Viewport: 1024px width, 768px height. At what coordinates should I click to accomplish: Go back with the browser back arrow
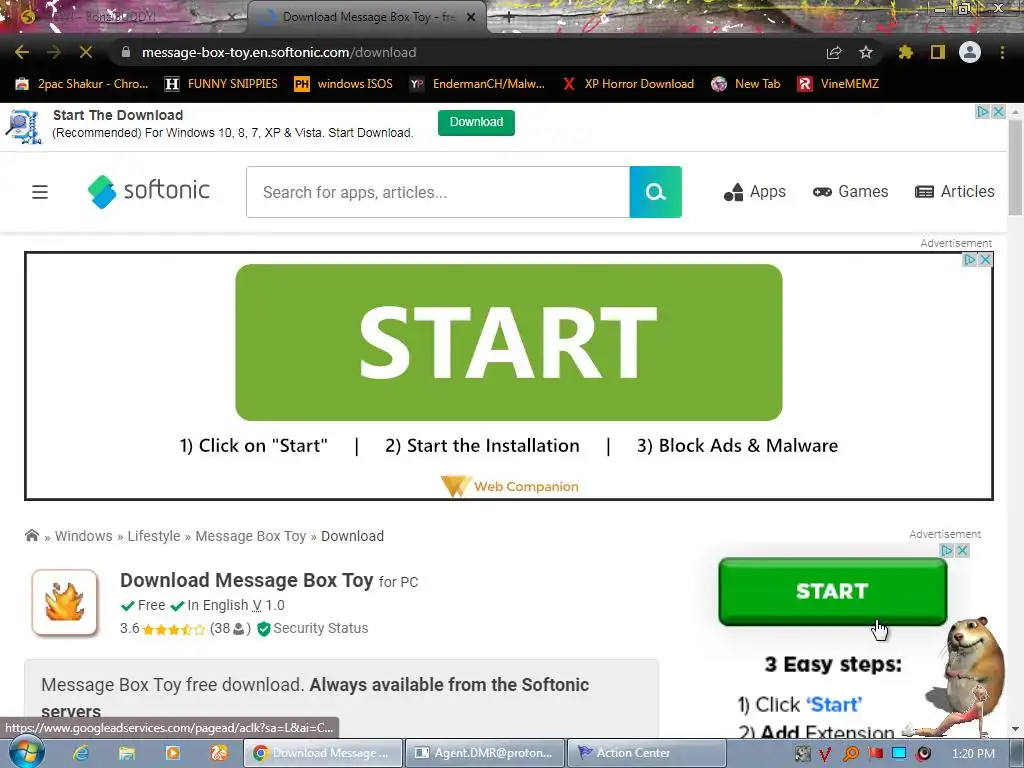[x=22, y=52]
